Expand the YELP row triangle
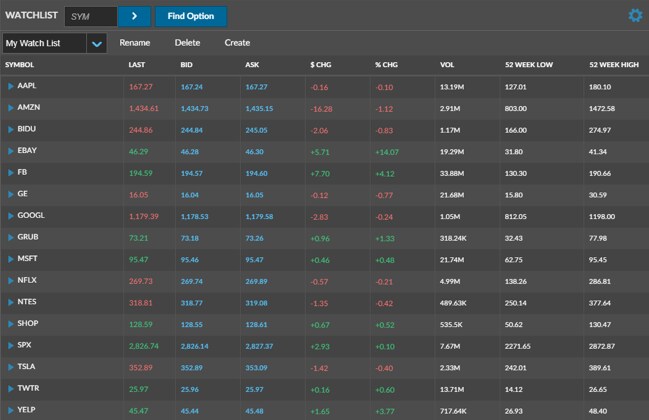 point(11,410)
